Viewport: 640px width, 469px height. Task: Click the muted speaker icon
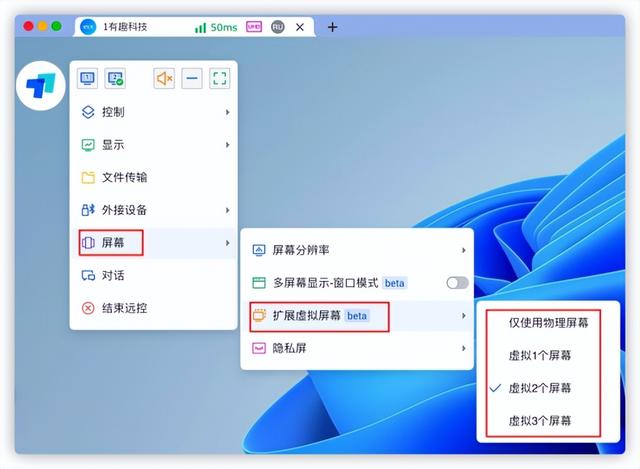[x=164, y=78]
